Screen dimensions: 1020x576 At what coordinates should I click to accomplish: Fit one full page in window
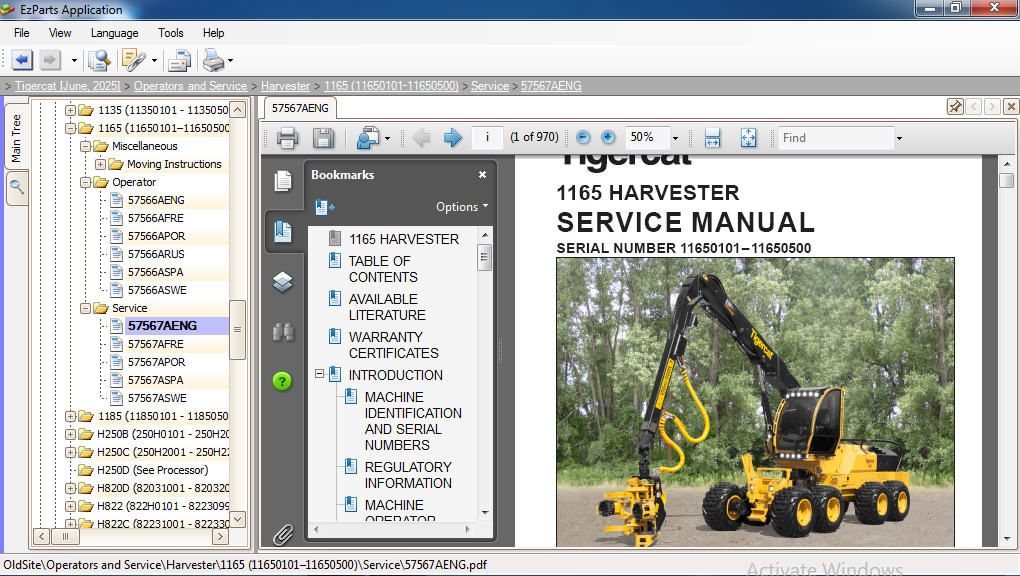pyautogui.click(x=749, y=137)
